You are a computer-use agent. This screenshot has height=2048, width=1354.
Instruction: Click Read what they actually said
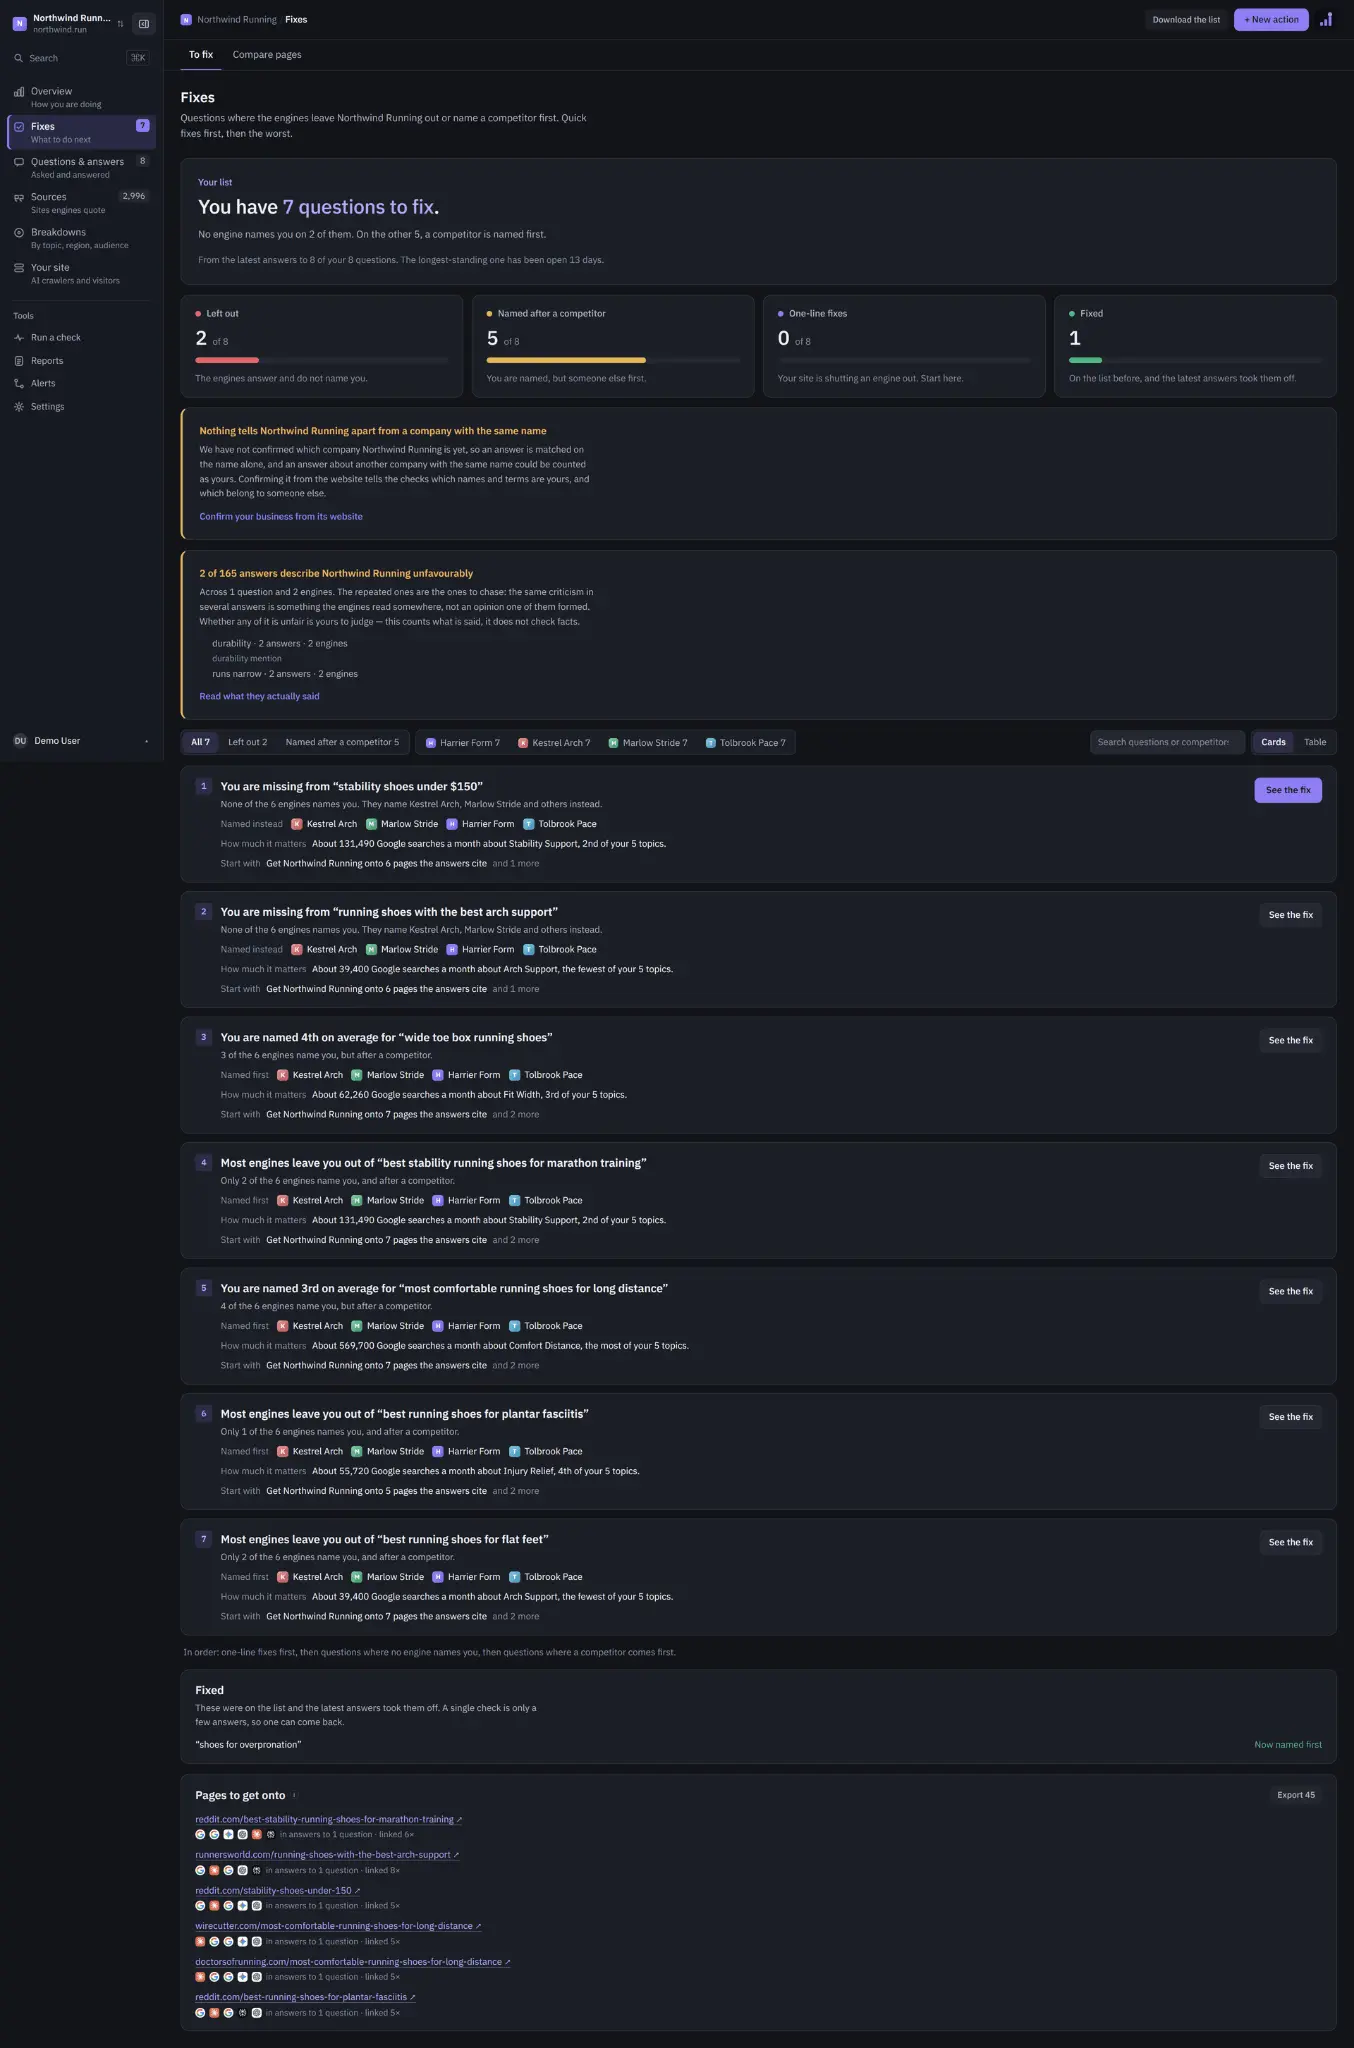(259, 697)
